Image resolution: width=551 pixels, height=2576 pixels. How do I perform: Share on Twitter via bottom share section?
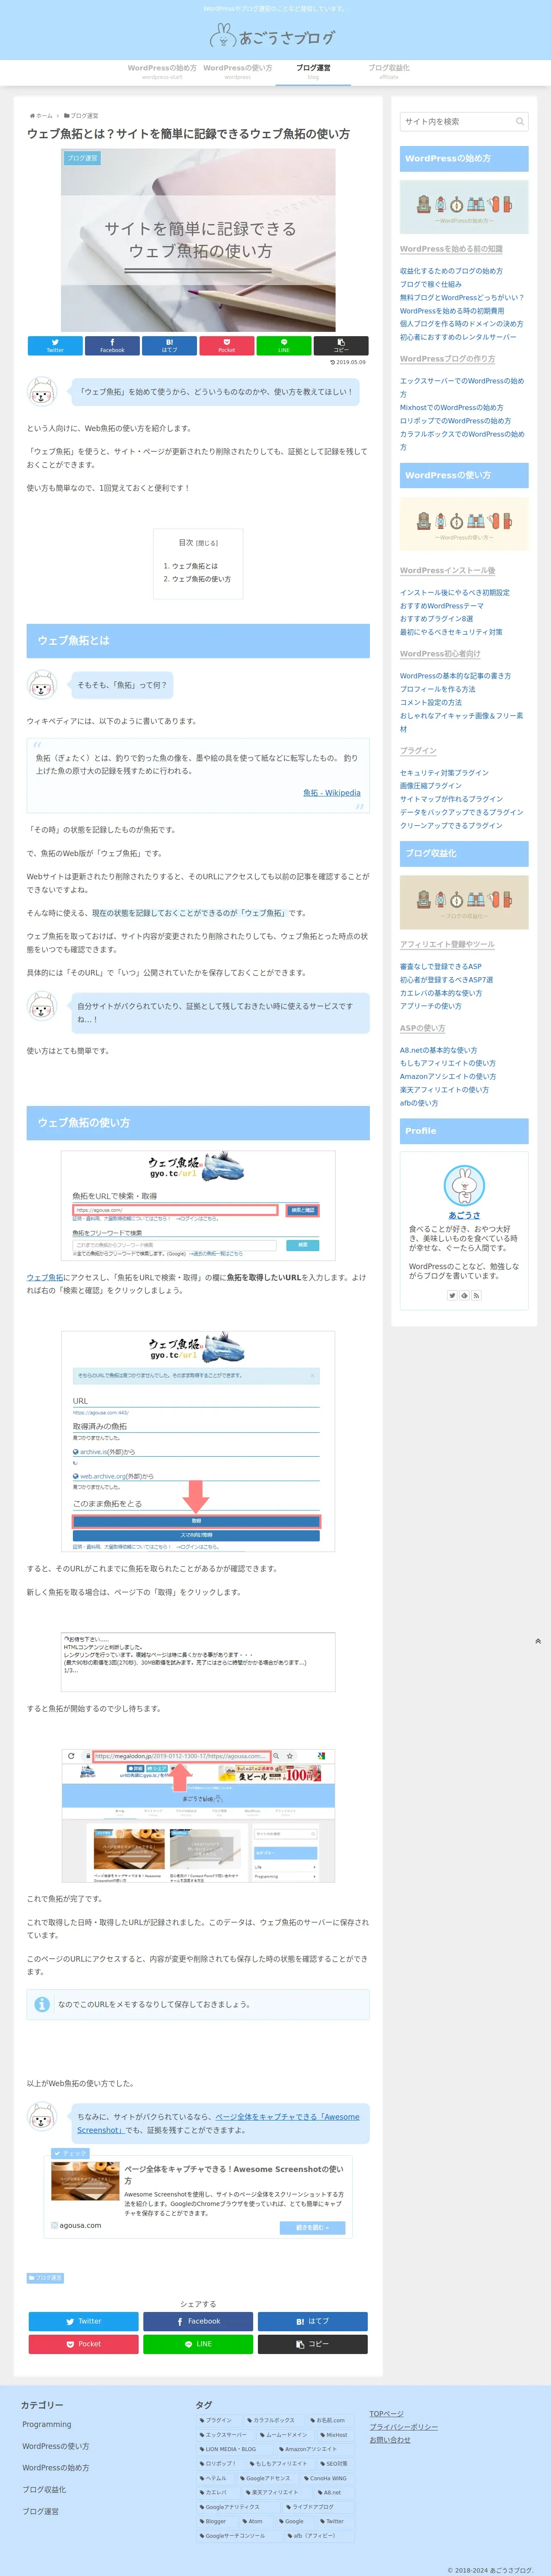click(x=83, y=2321)
